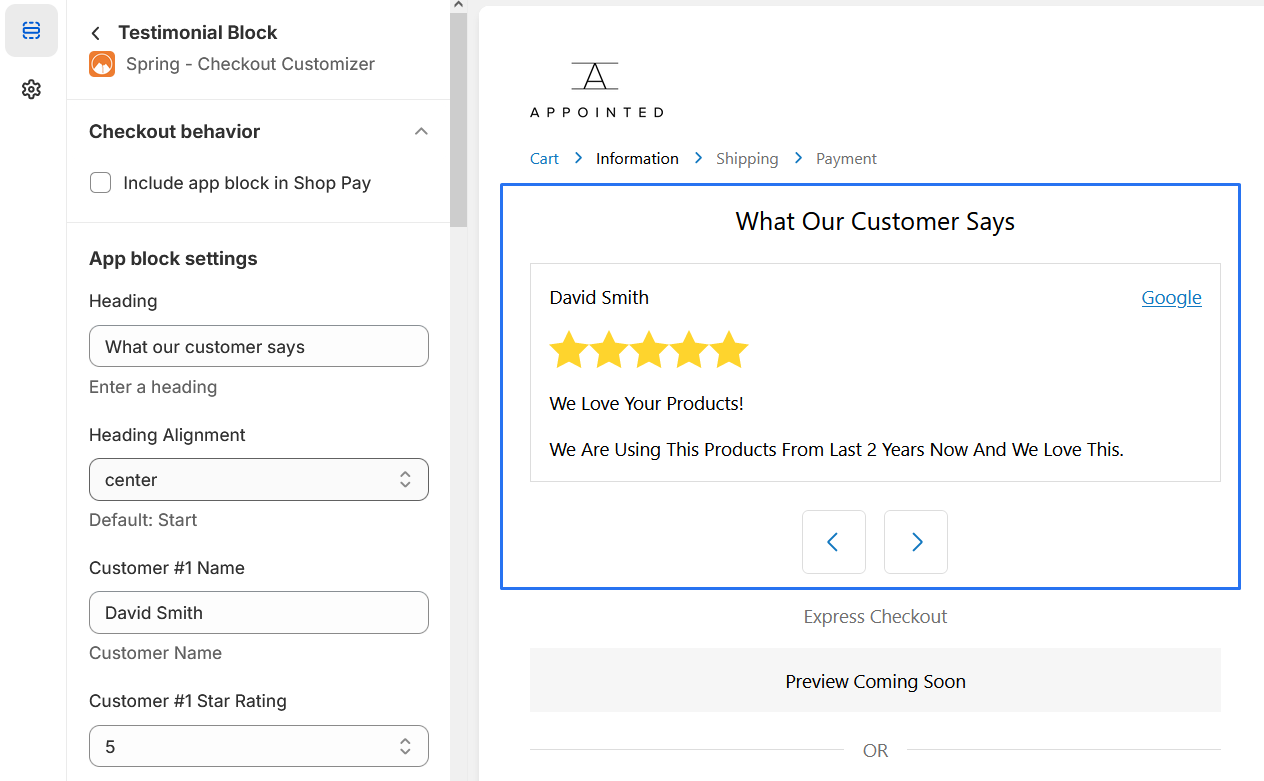Screen dimensions: 1264x781
Task: Click the left arrow below the testimonial
Action: point(833,541)
